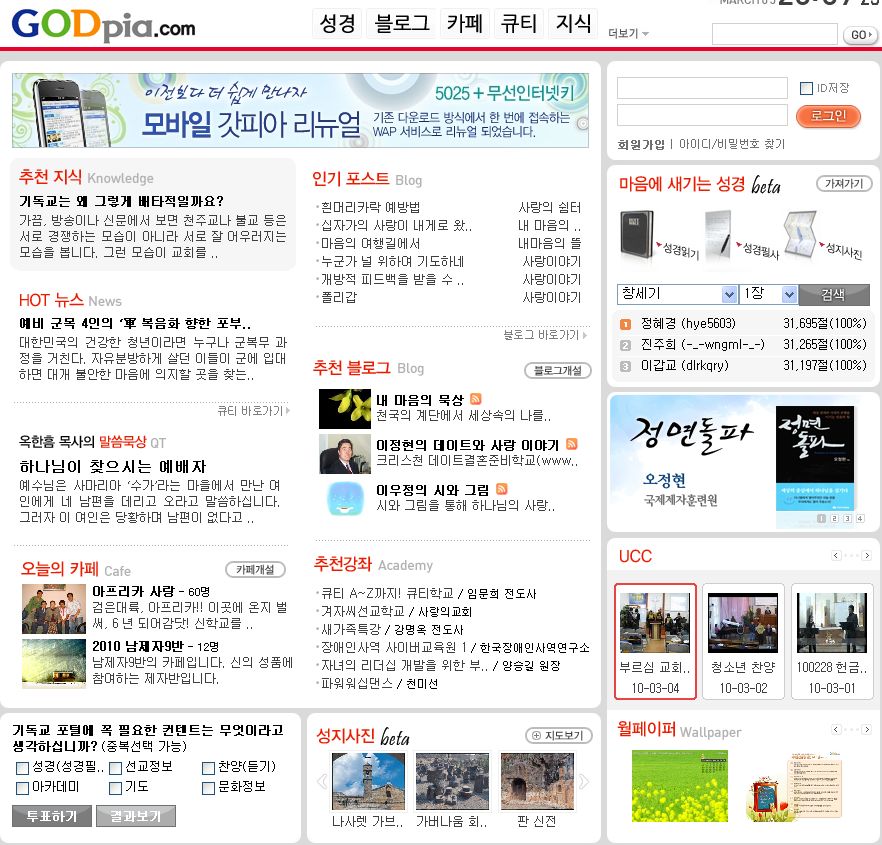The image size is (882, 845).
Task: Click the UCC next arrow icon
Action: tap(866, 556)
